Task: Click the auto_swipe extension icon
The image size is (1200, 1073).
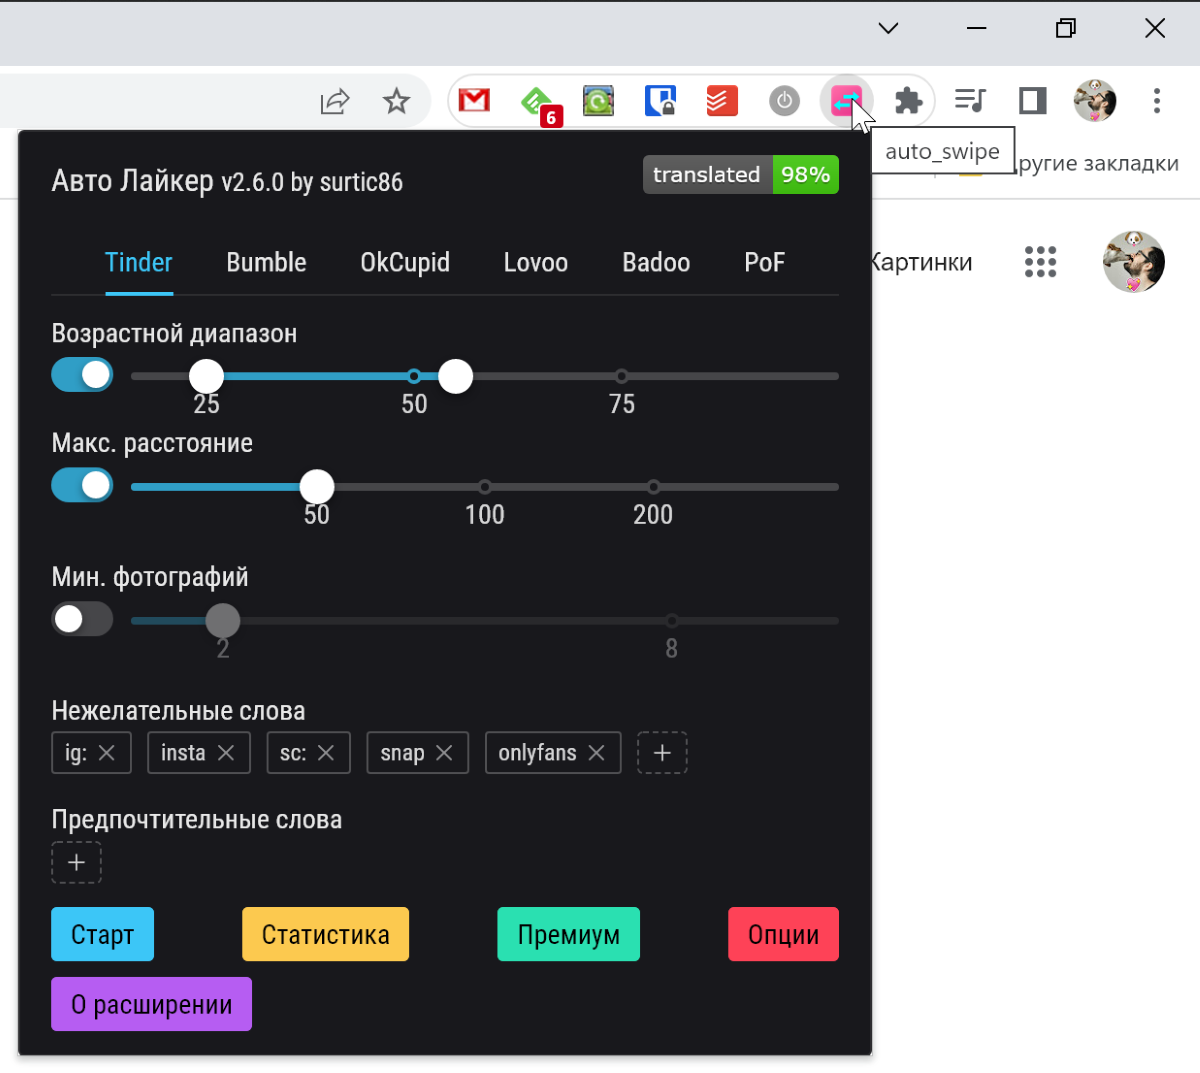Action: click(x=846, y=100)
